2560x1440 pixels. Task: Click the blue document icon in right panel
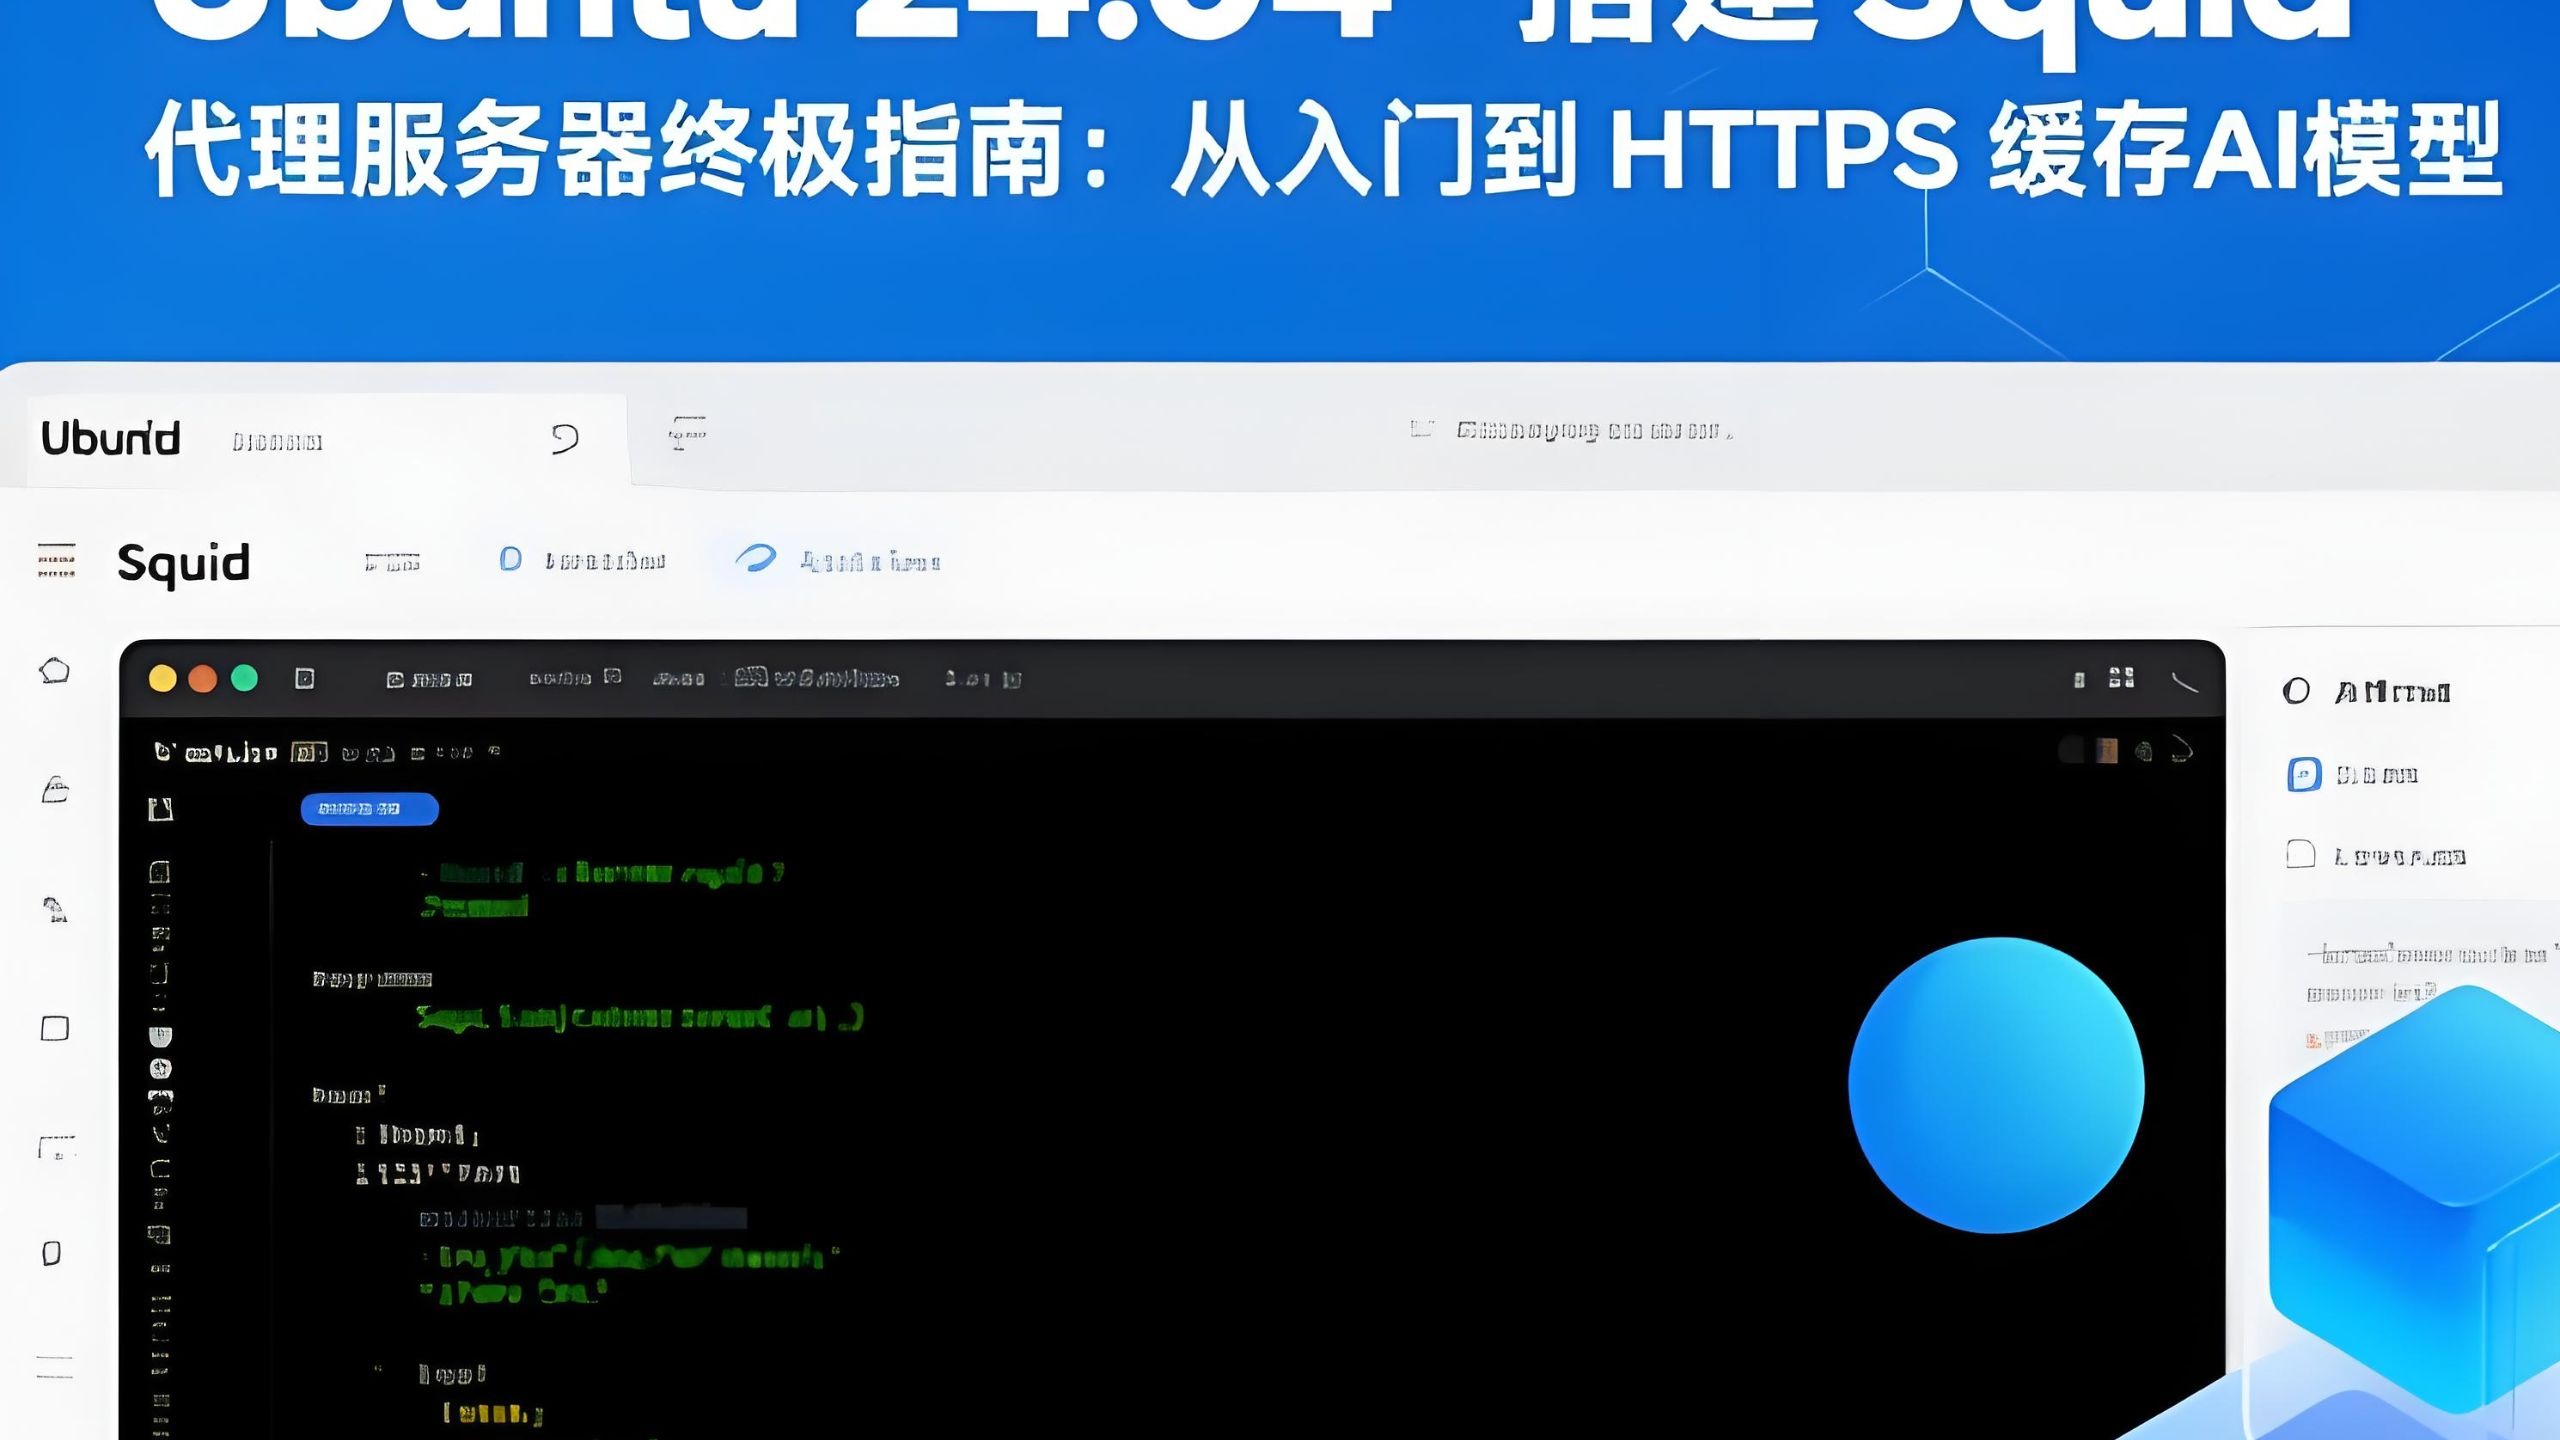tap(2306, 775)
